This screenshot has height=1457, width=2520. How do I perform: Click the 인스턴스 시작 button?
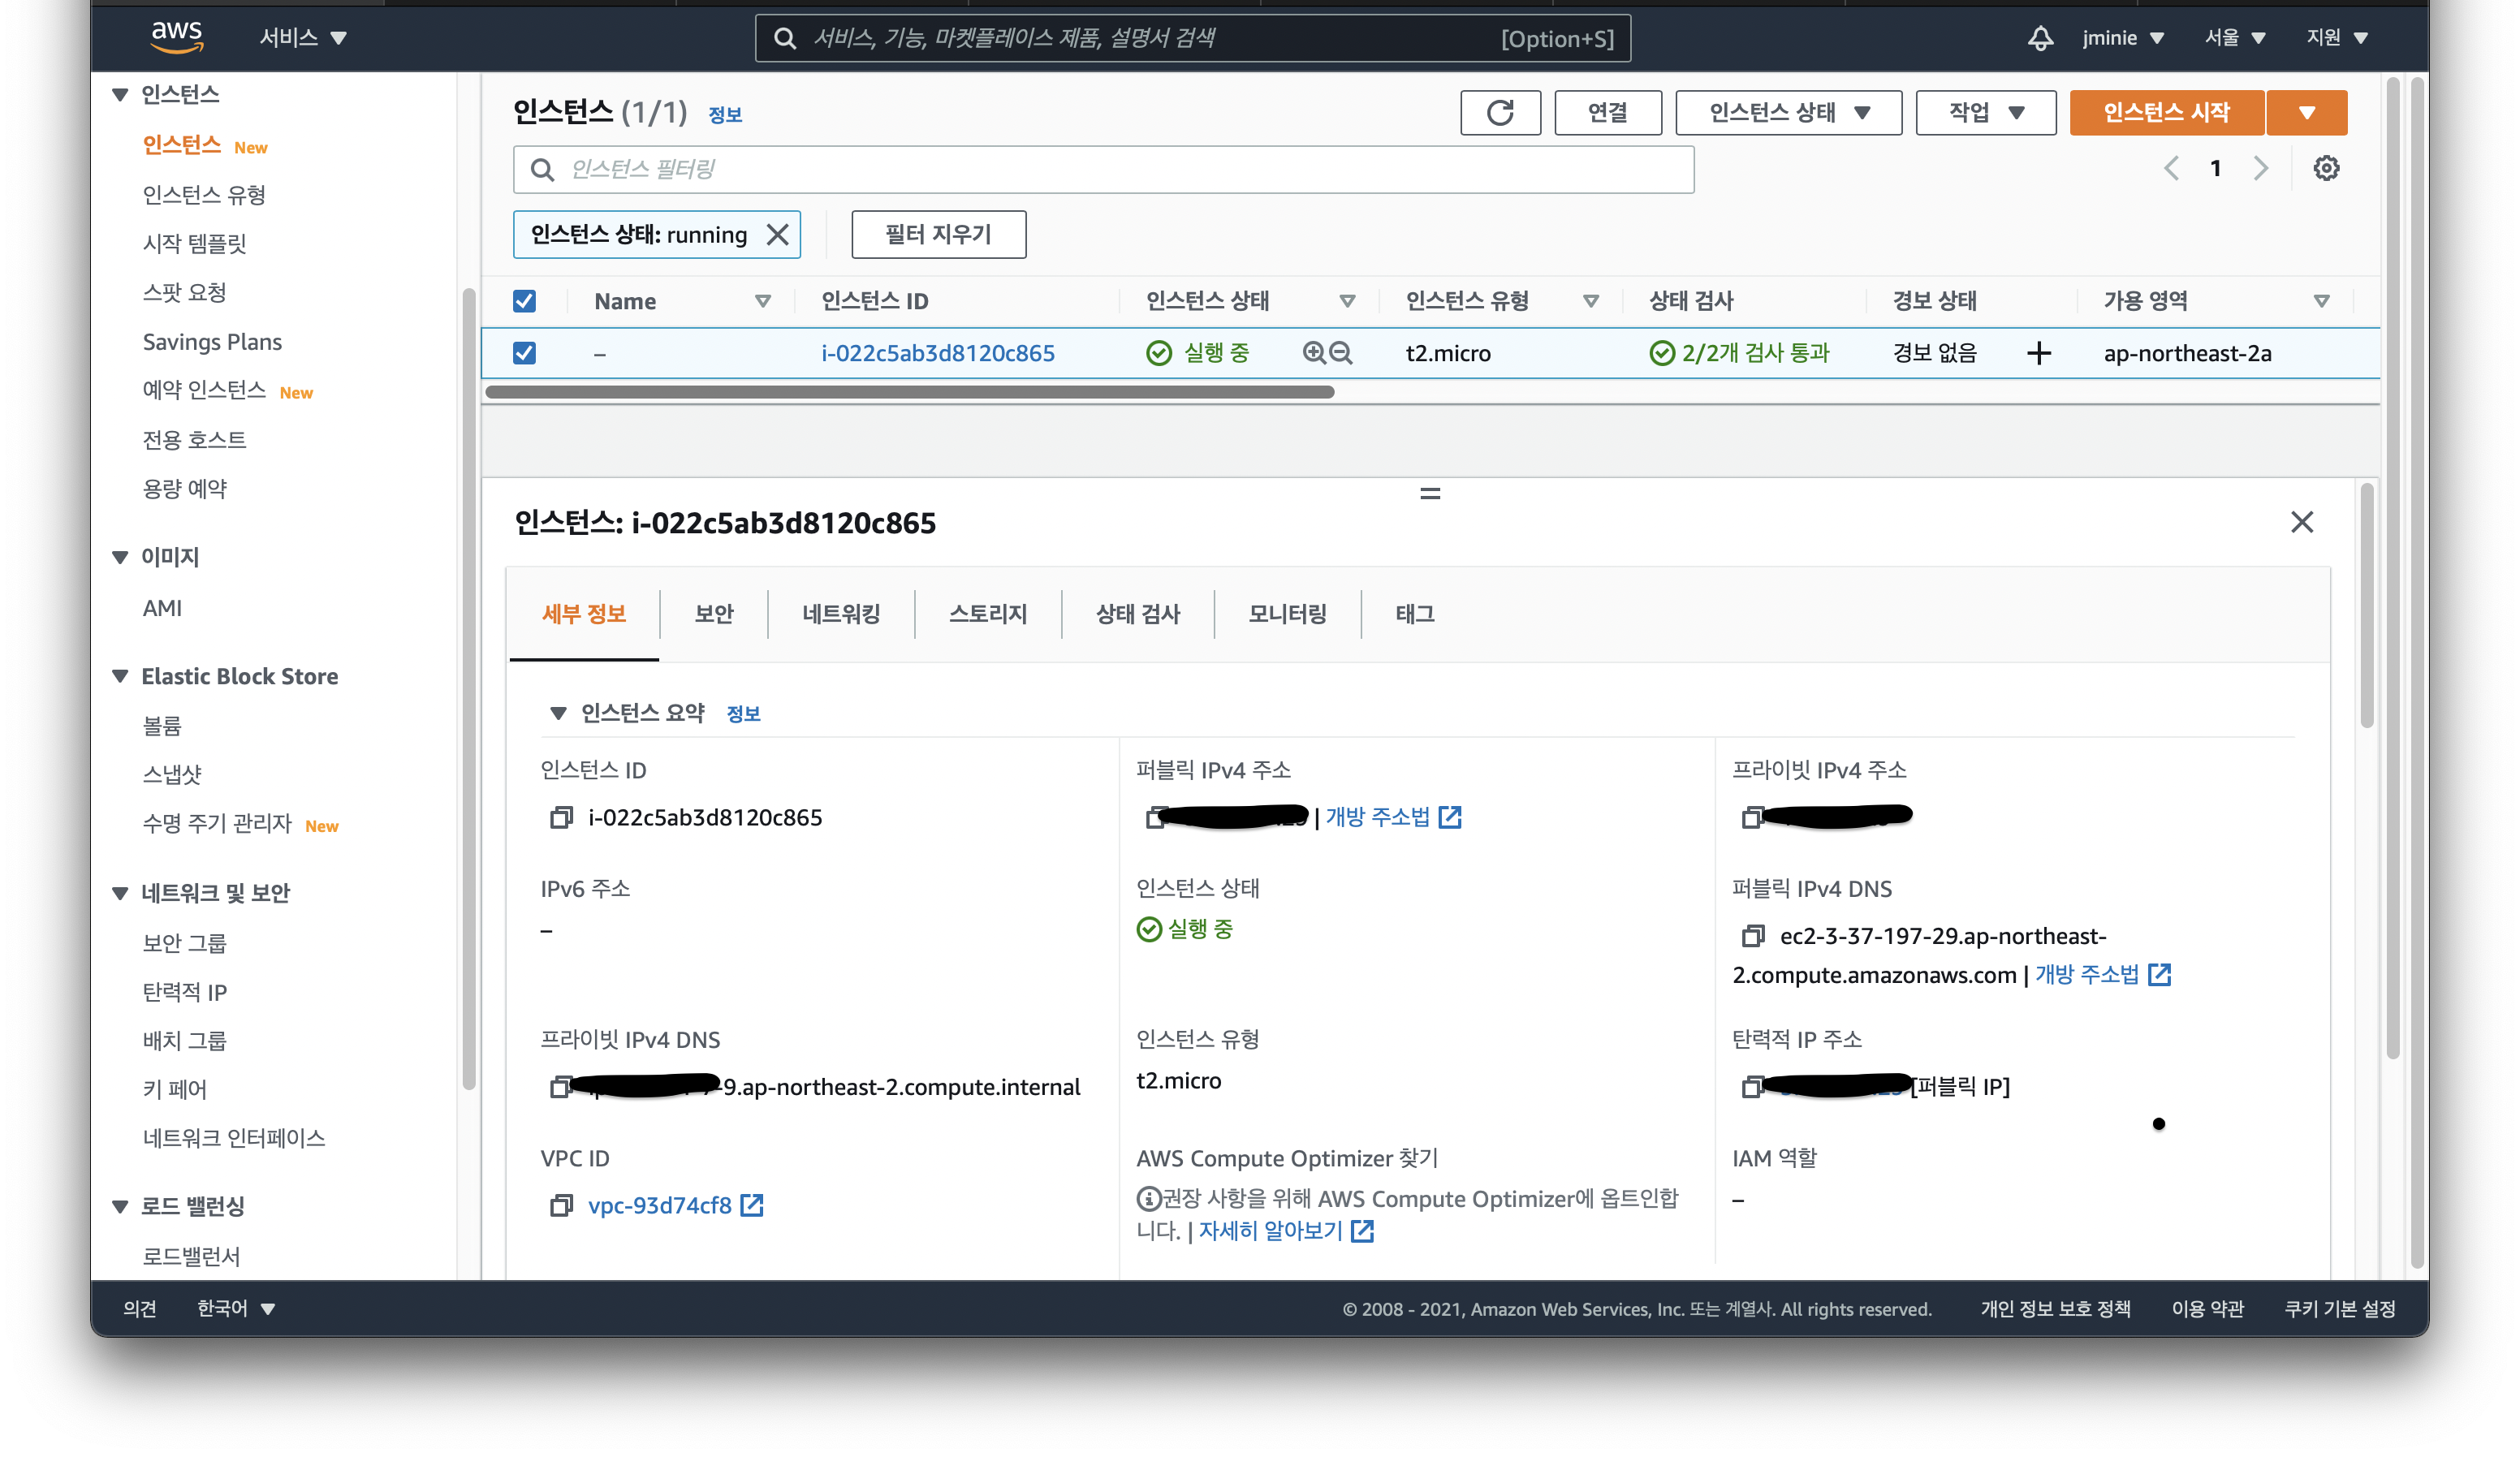pos(2166,112)
